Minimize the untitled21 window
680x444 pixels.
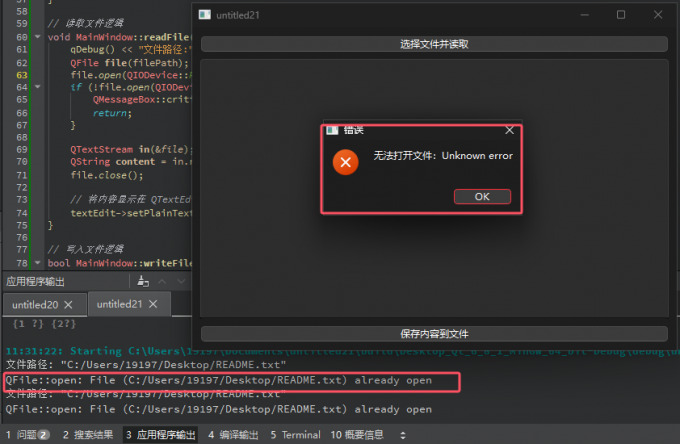coord(585,15)
